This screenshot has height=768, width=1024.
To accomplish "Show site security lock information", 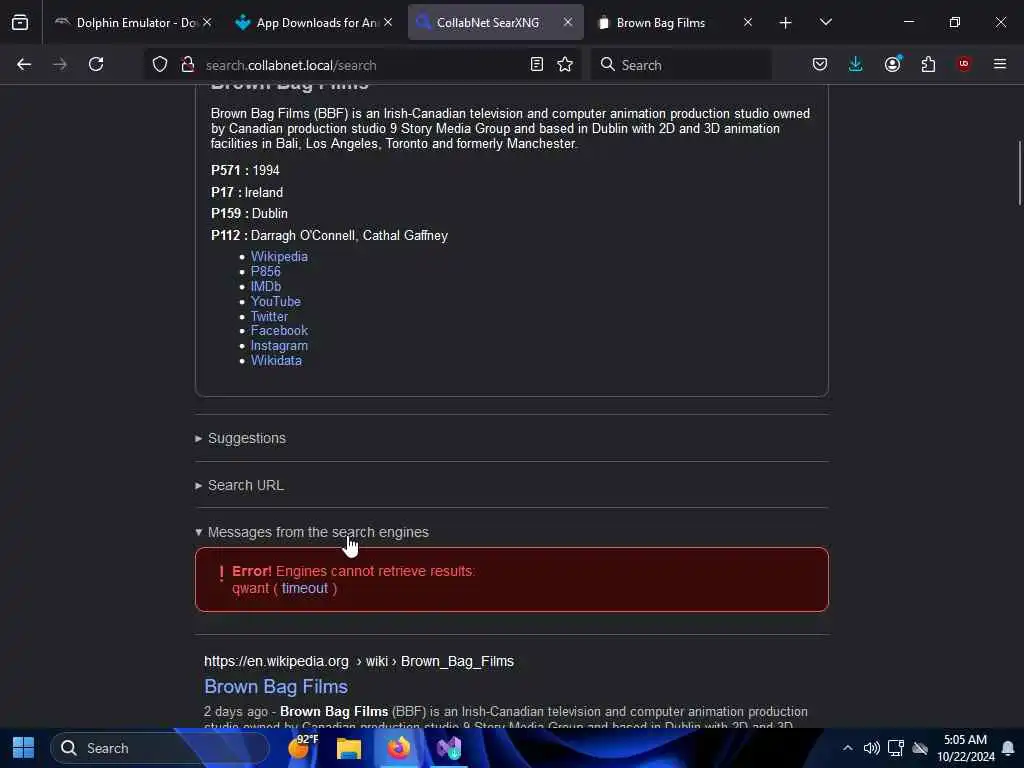I will (188, 64).
